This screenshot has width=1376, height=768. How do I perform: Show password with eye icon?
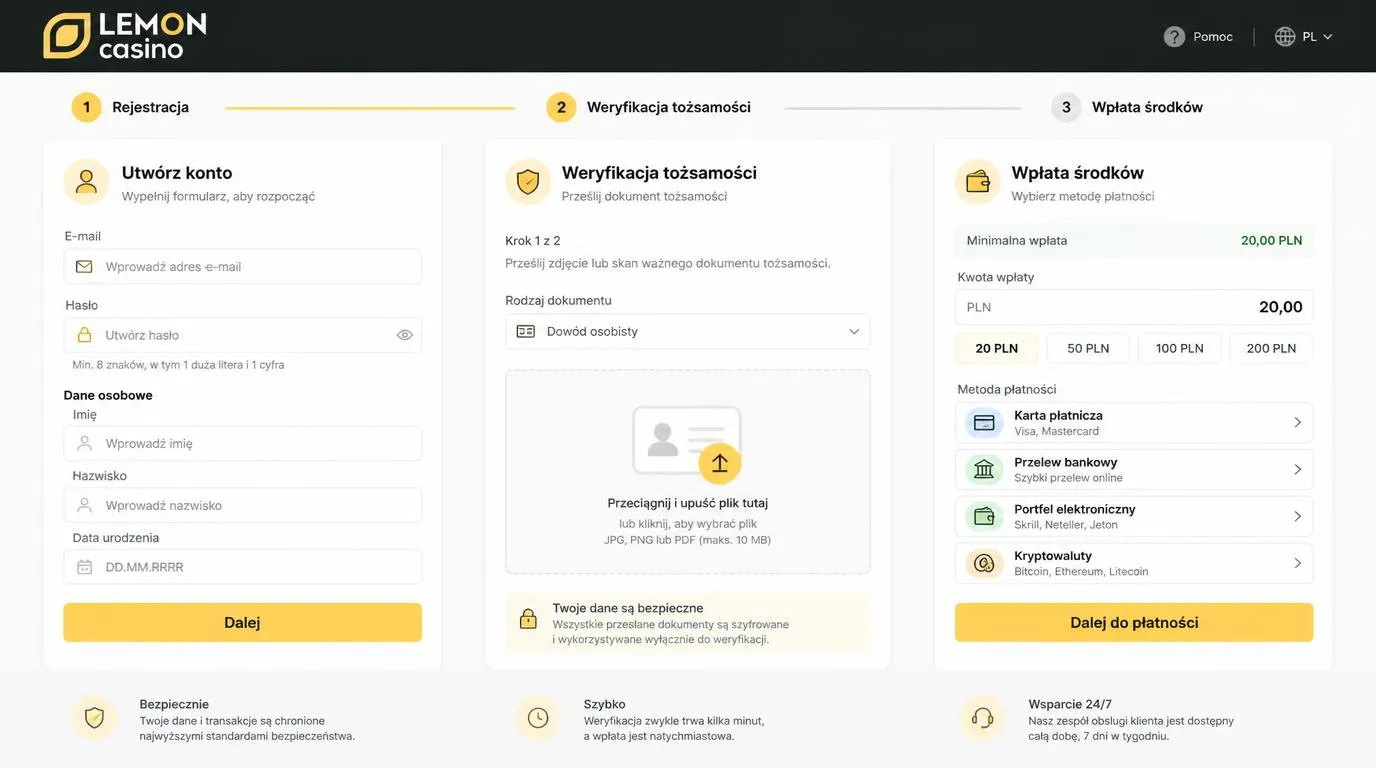pos(405,335)
